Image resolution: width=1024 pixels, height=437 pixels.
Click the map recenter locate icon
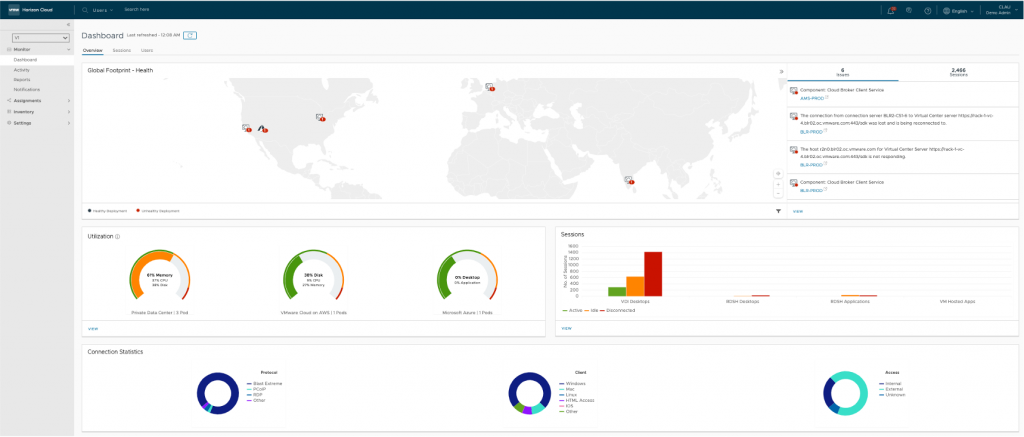pyautogui.click(x=778, y=173)
